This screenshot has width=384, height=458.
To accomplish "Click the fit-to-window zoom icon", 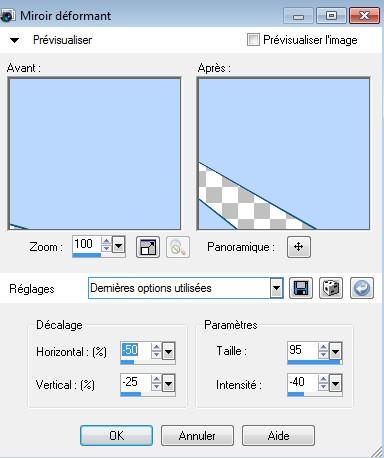I will pos(148,247).
